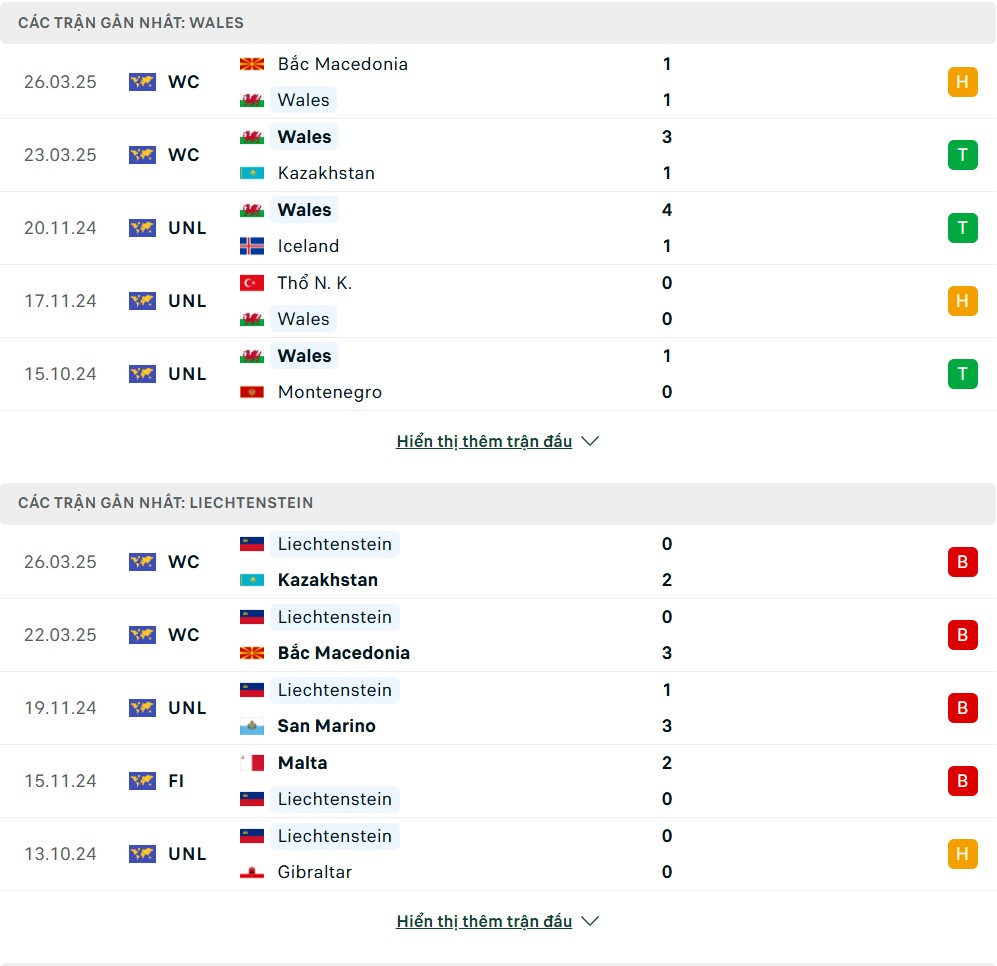Click the Malta flag icon
This screenshot has width=997, height=966.
pyautogui.click(x=252, y=763)
